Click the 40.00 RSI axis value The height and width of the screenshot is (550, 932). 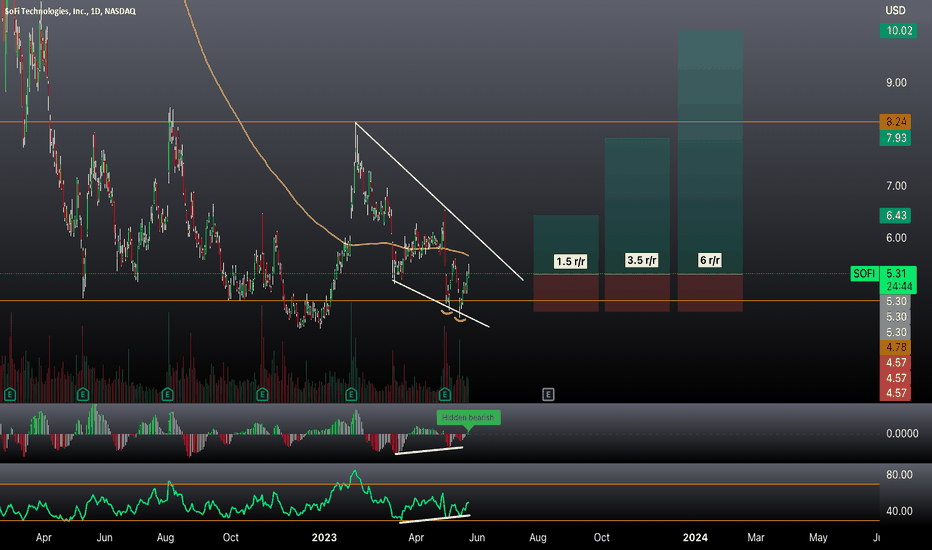899,511
